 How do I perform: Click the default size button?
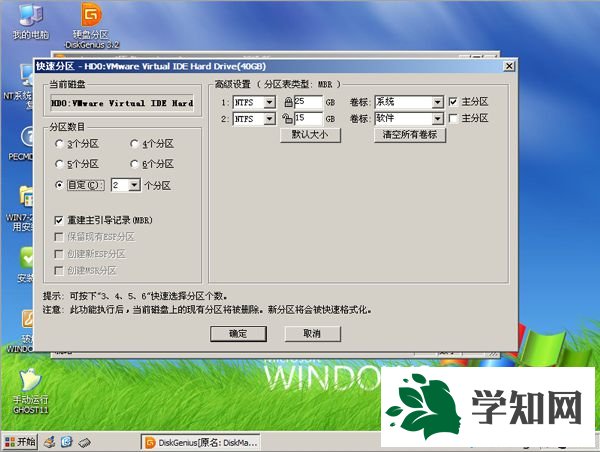pos(310,135)
